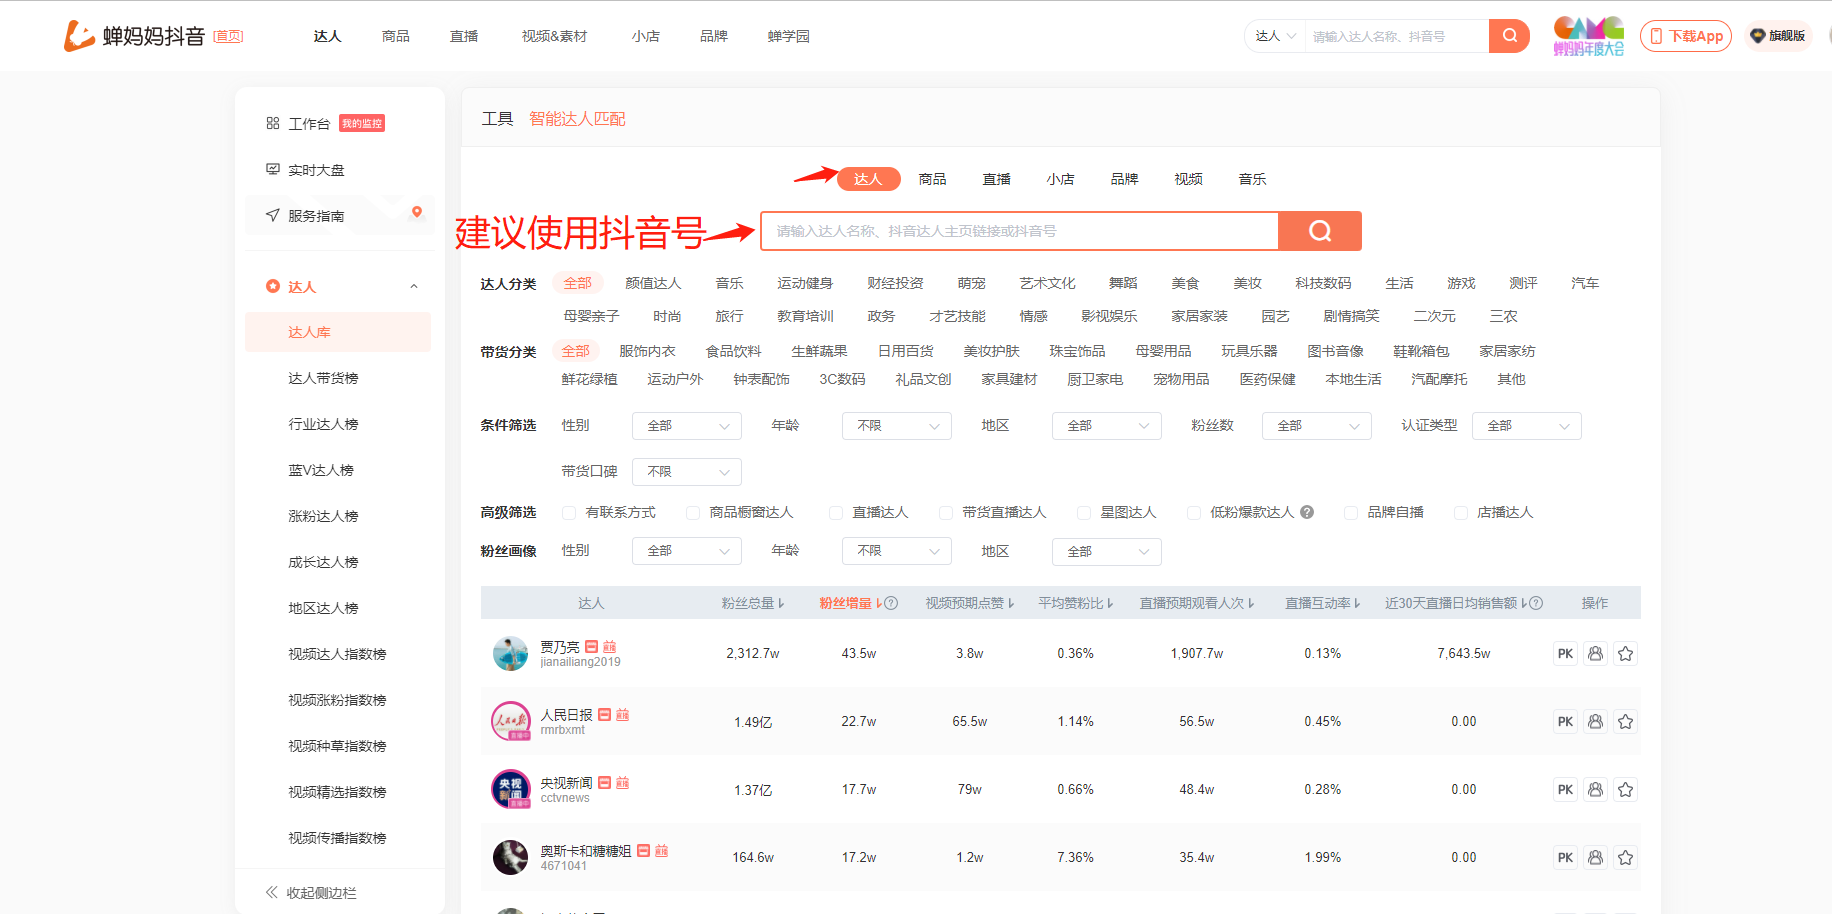Viewport: 1832px width, 914px height.
Task: Click the help icon next to 低粉爆款达人
Action: tap(1307, 512)
